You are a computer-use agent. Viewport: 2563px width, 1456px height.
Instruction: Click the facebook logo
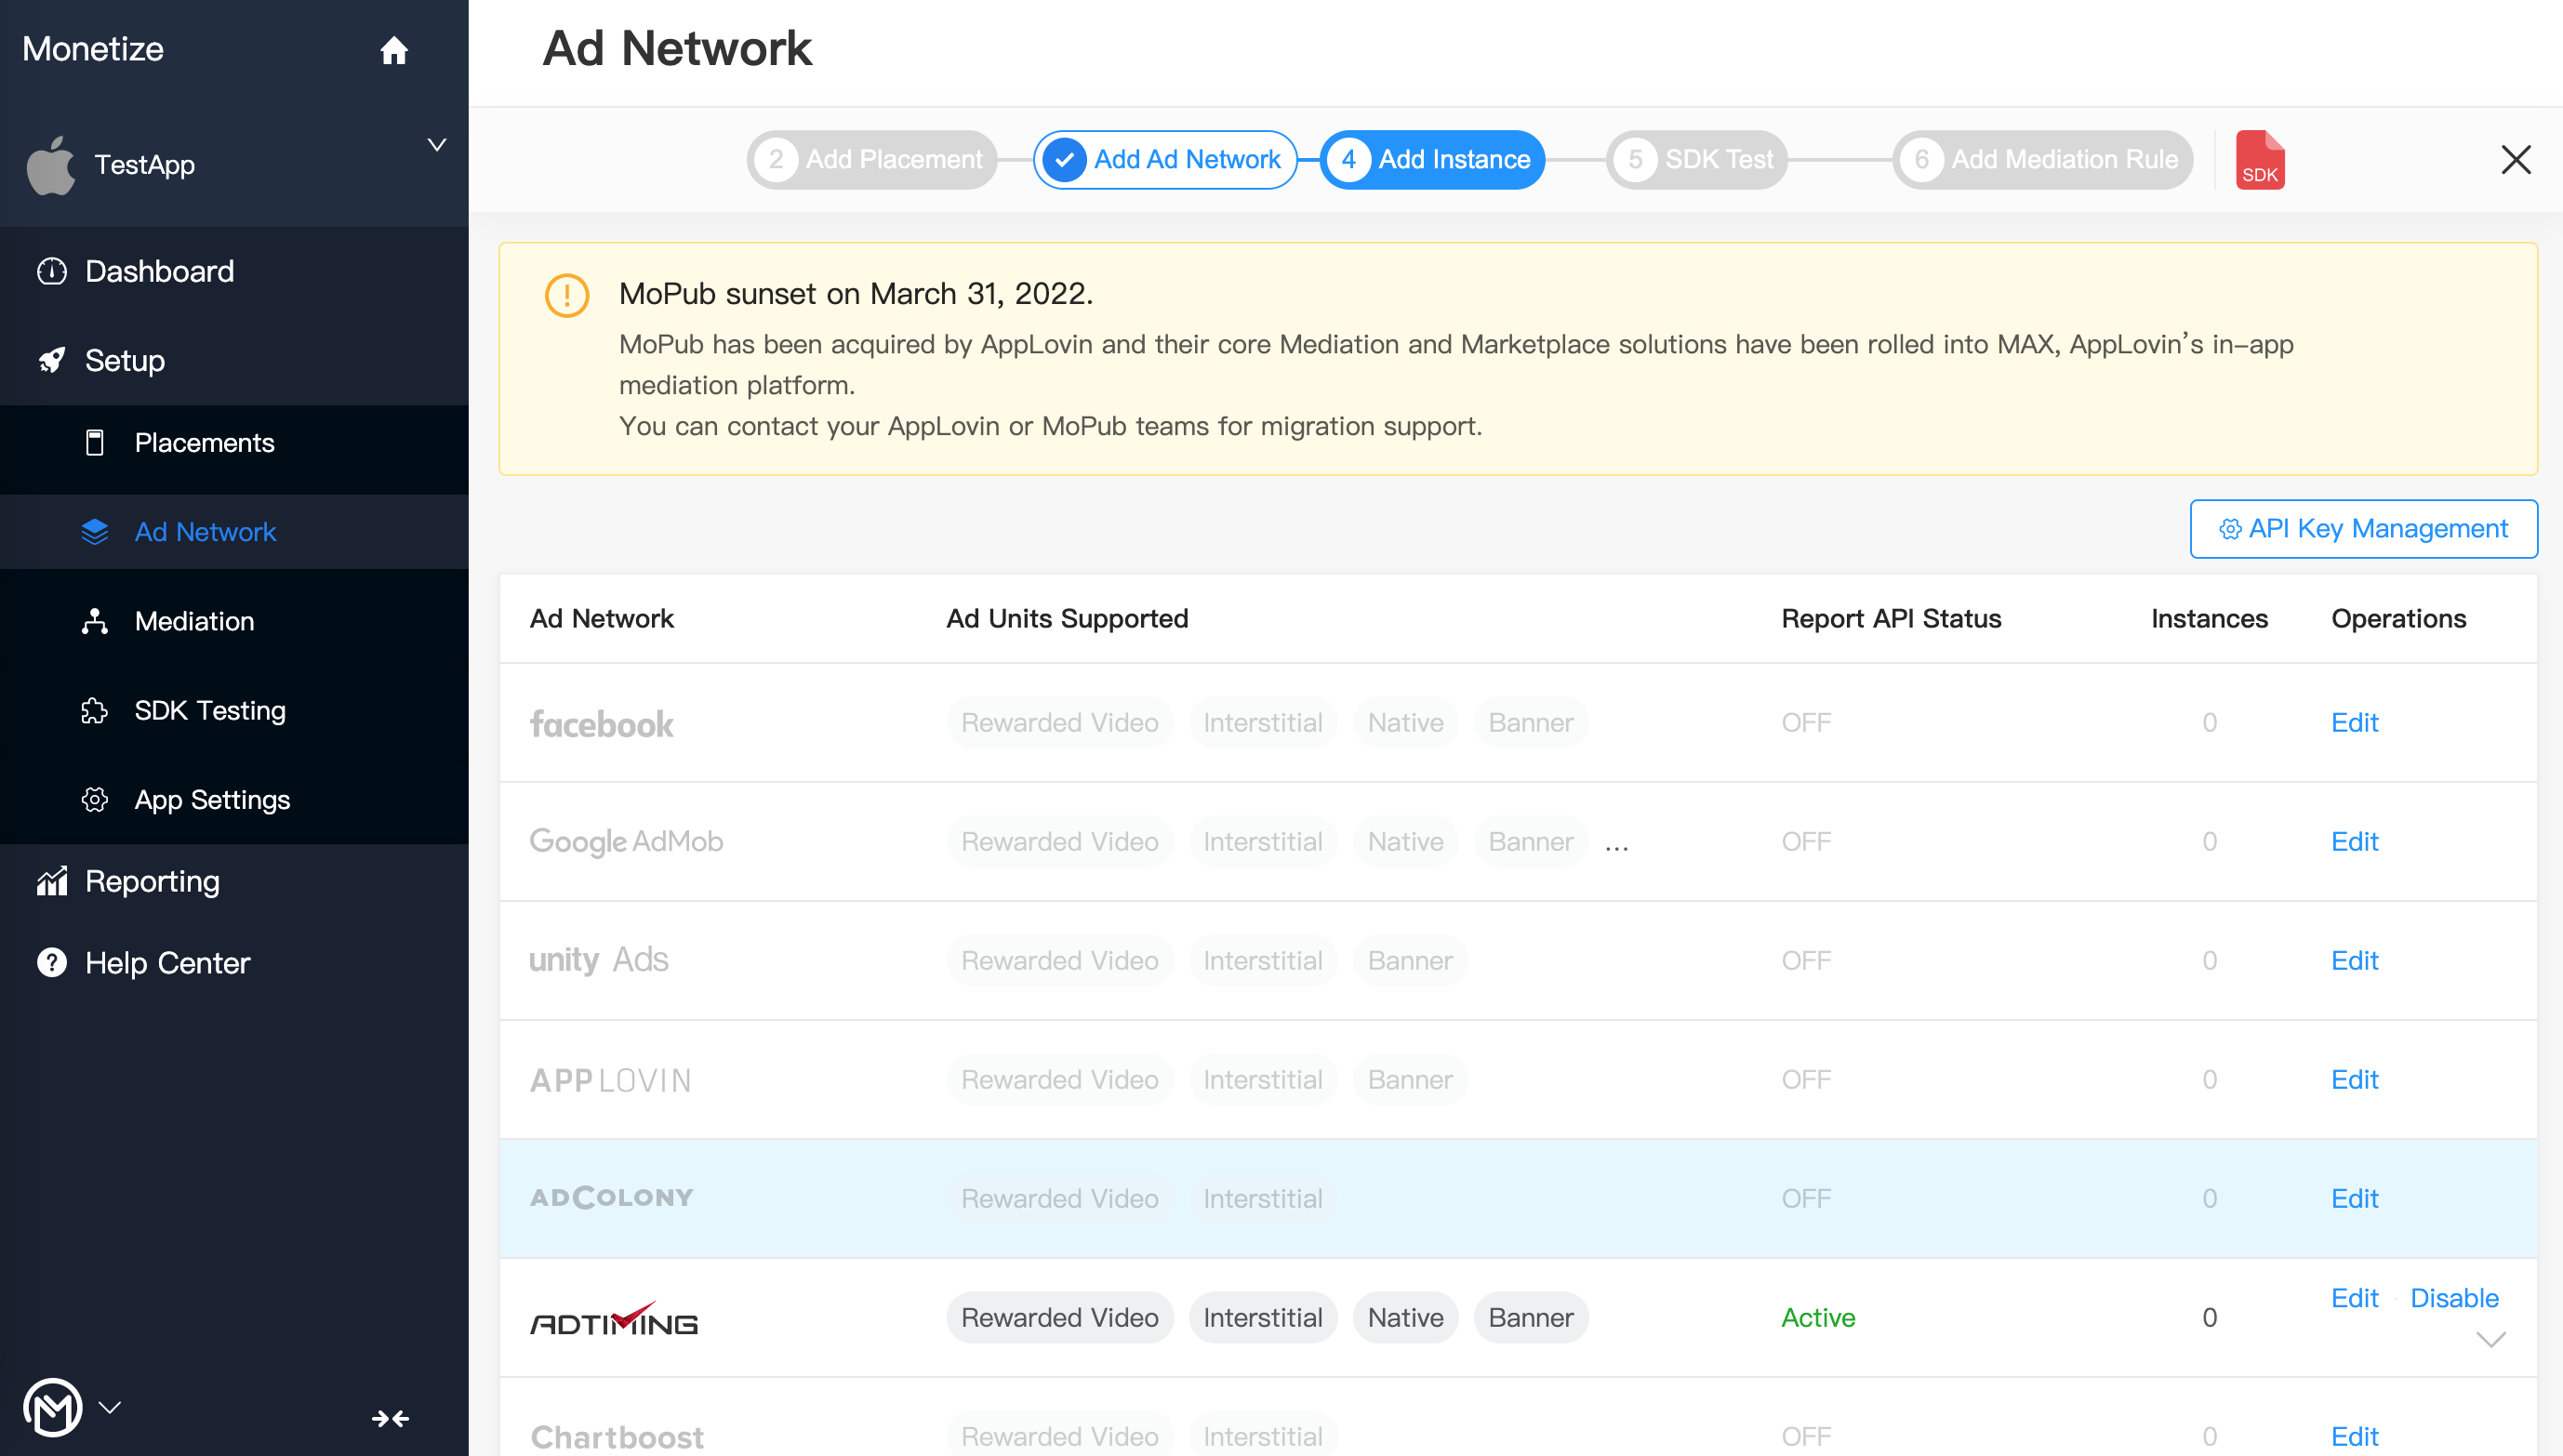[x=601, y=723]
